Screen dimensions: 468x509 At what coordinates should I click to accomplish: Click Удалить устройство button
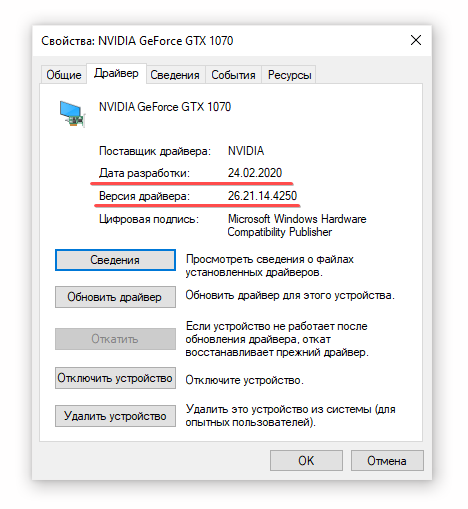(x=115, y=416)
